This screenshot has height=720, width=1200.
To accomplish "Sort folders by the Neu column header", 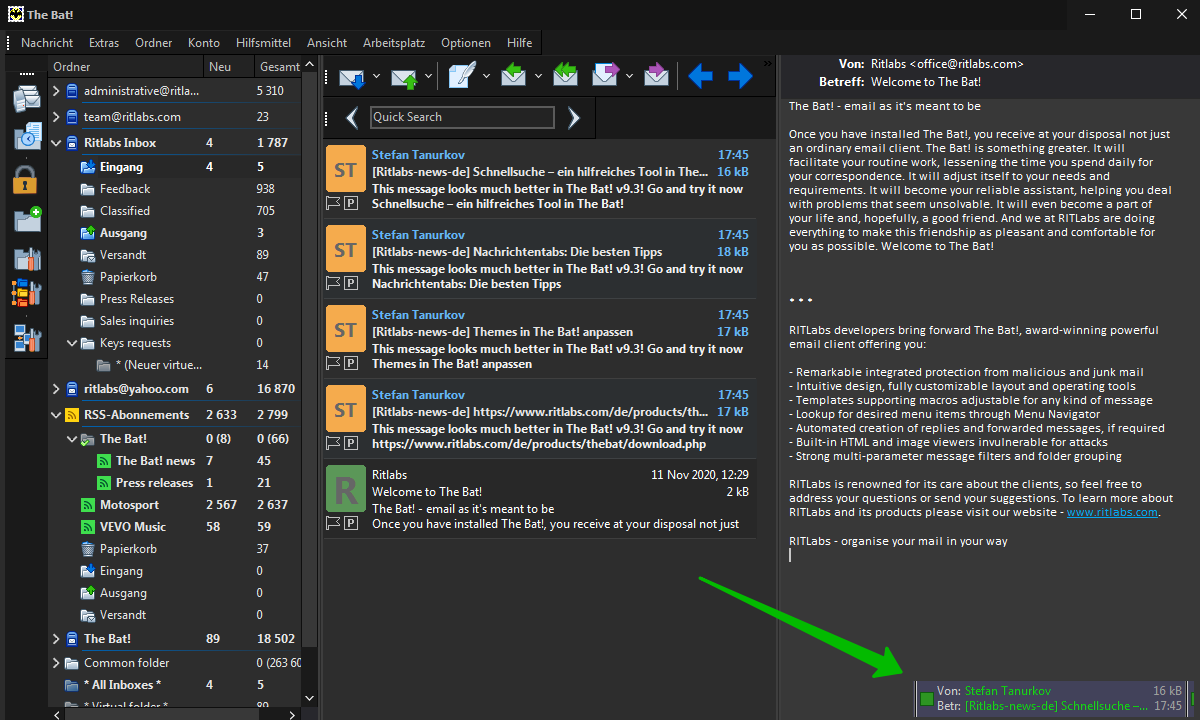I will point(226,67).
